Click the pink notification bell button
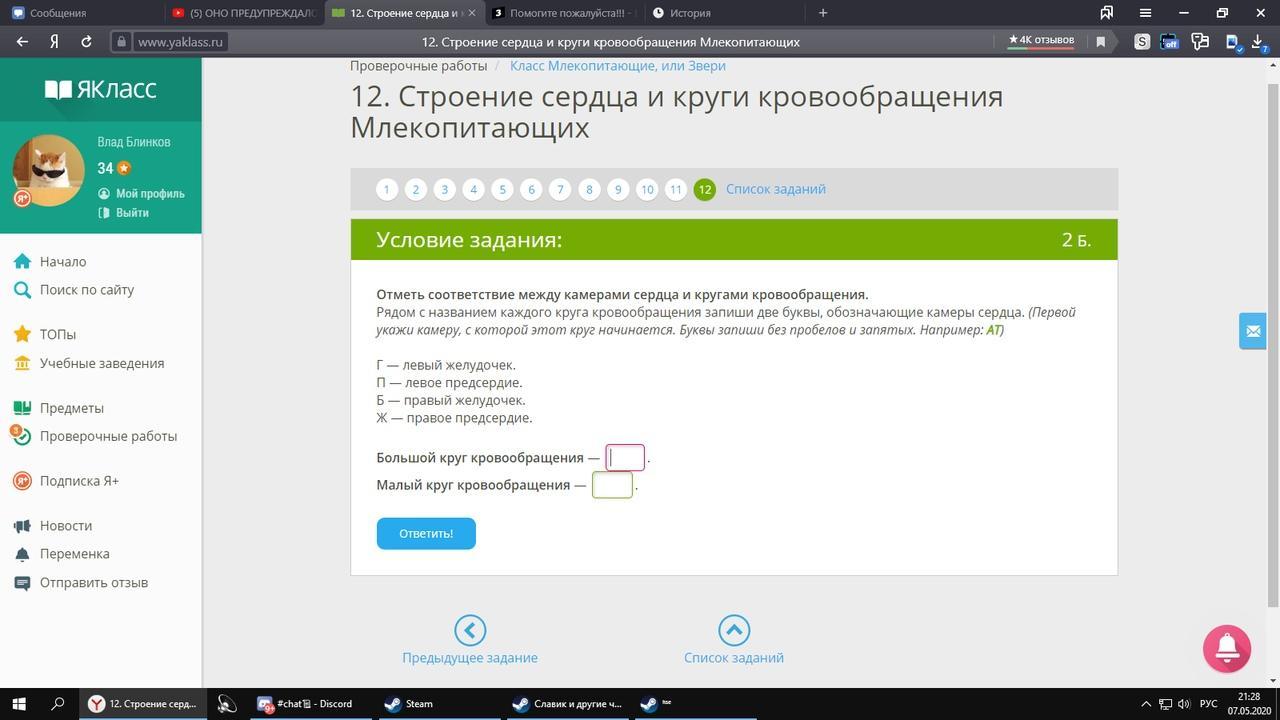The width and height of the screenshot is (1280, 720). [x=1227, y=648]
